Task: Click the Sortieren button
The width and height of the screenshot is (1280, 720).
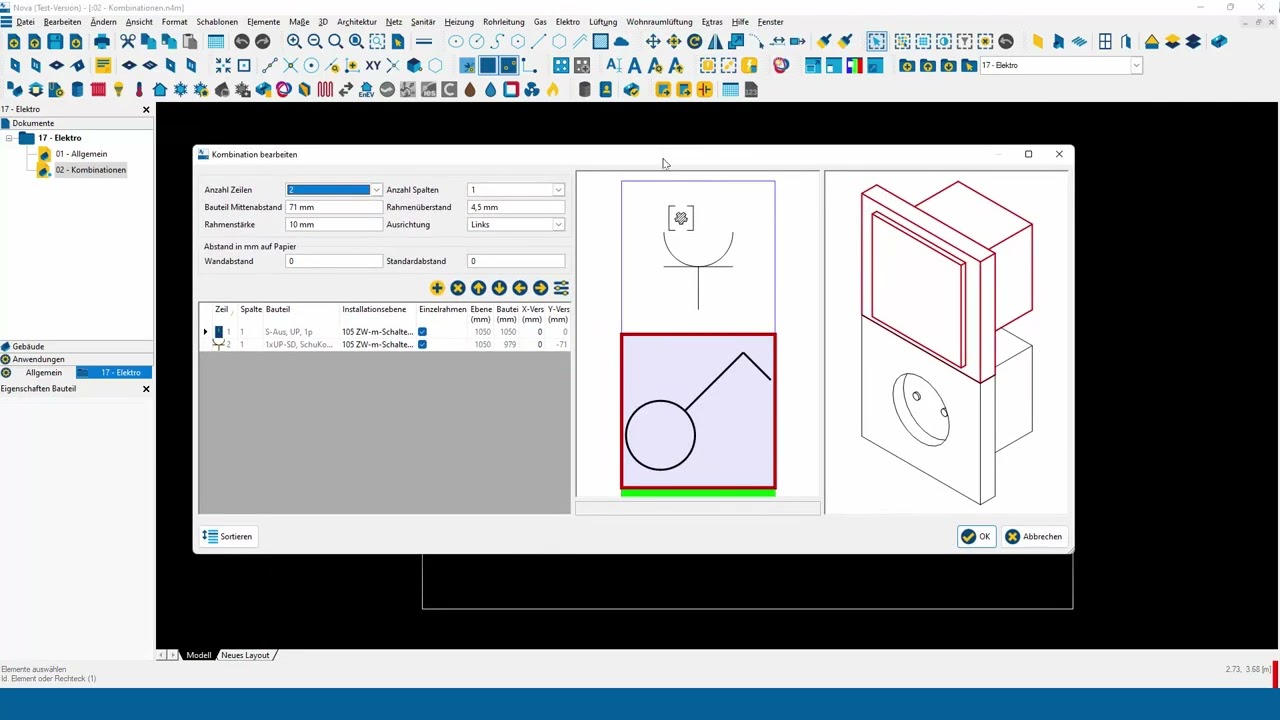Action: tap(228, 537)
